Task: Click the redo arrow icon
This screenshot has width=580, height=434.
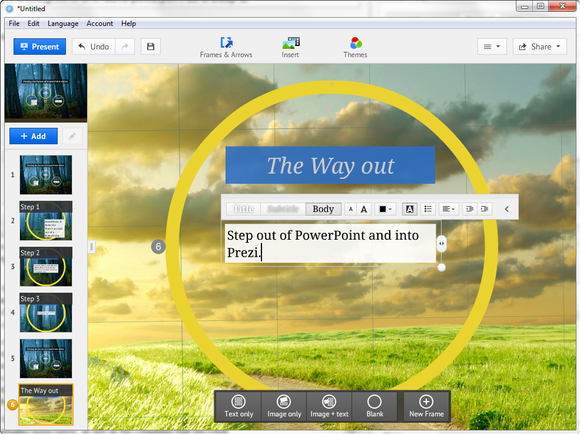Action: point(125,47)
